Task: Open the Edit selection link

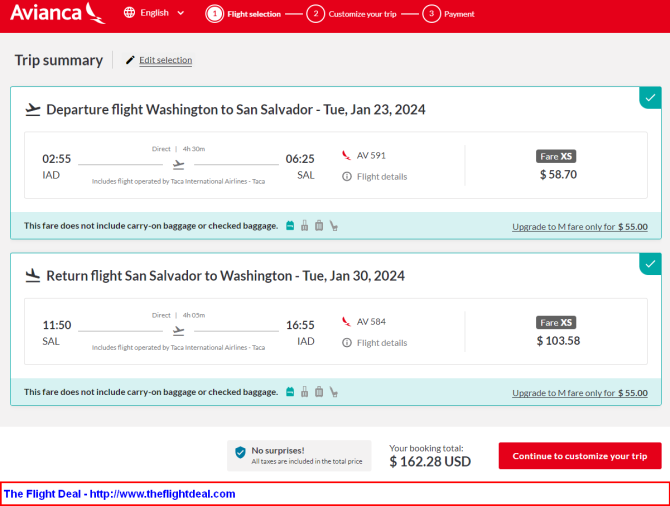Action: (x=165, y=60)
